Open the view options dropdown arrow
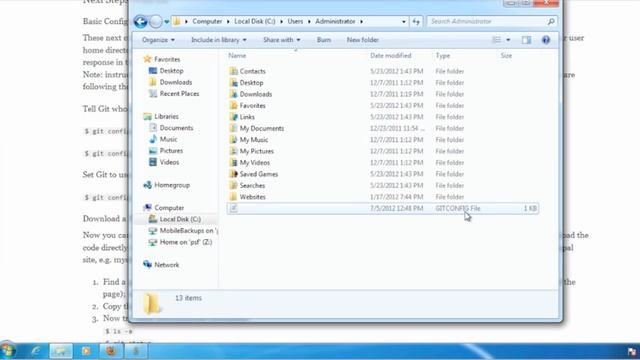This screenshot has height=360, width=640. [508, 40]
